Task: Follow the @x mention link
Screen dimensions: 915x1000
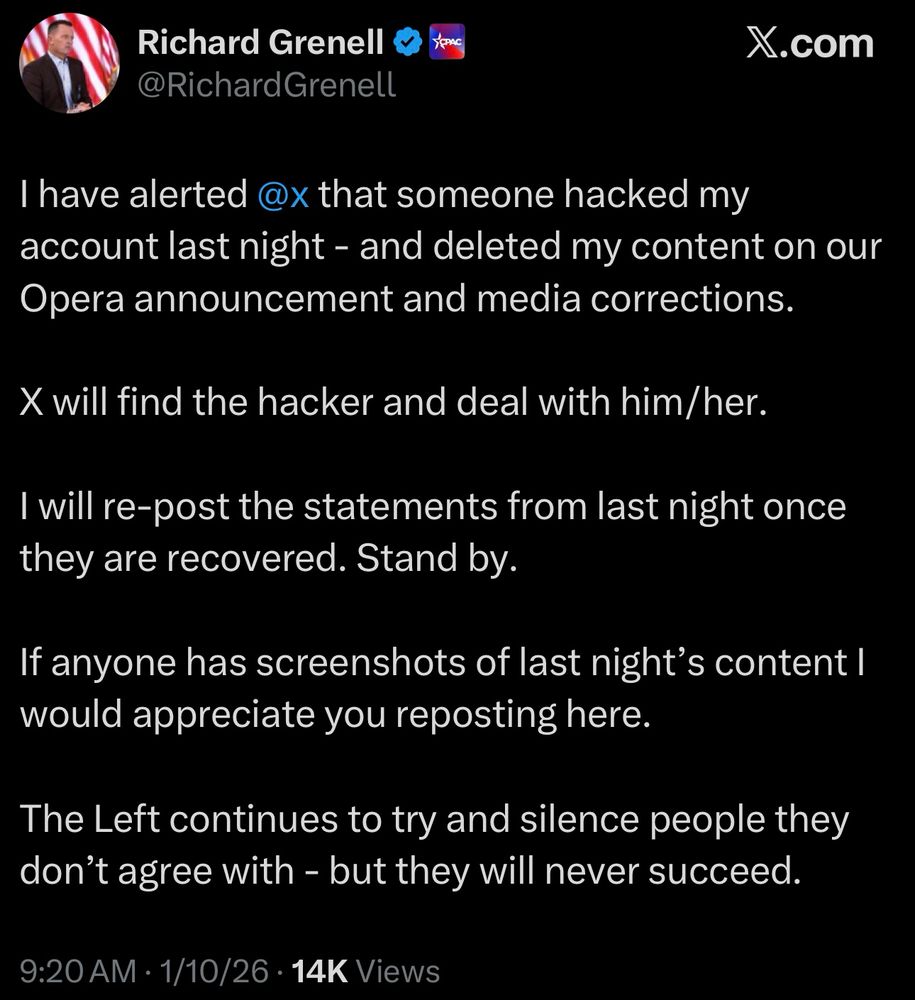Action: 282,194
